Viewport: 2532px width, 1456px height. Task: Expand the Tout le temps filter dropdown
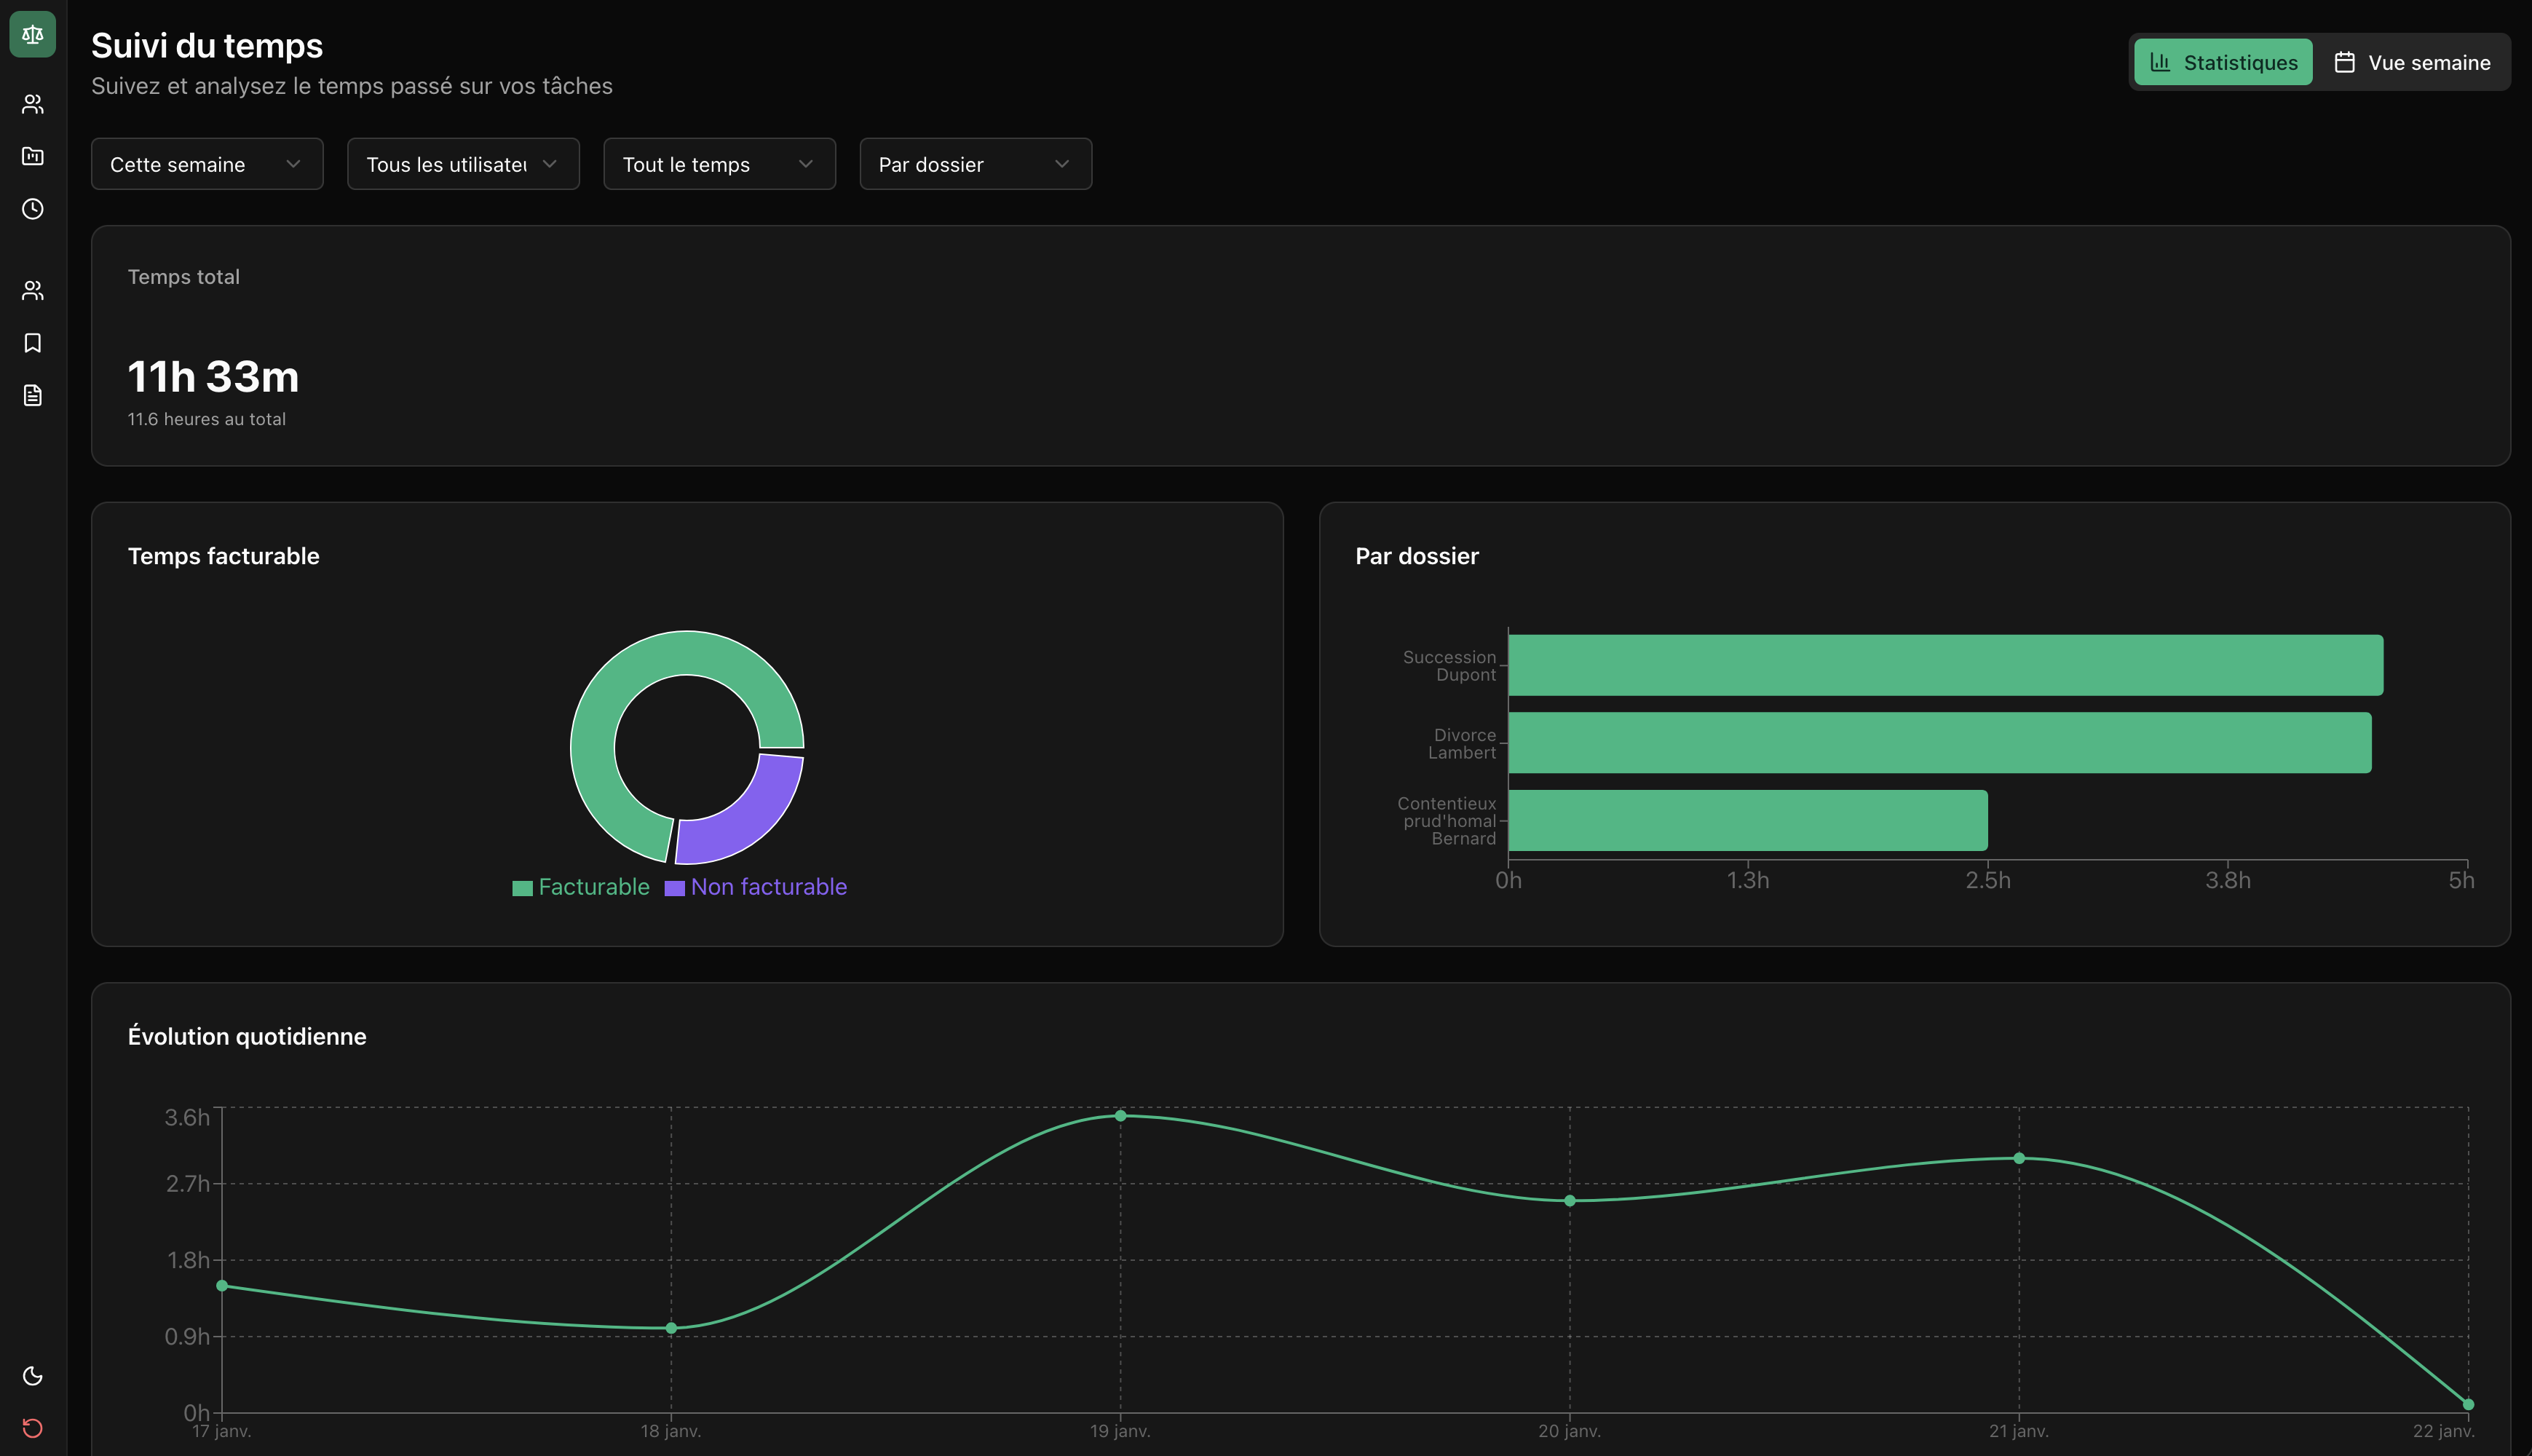(x=719, y=164)
